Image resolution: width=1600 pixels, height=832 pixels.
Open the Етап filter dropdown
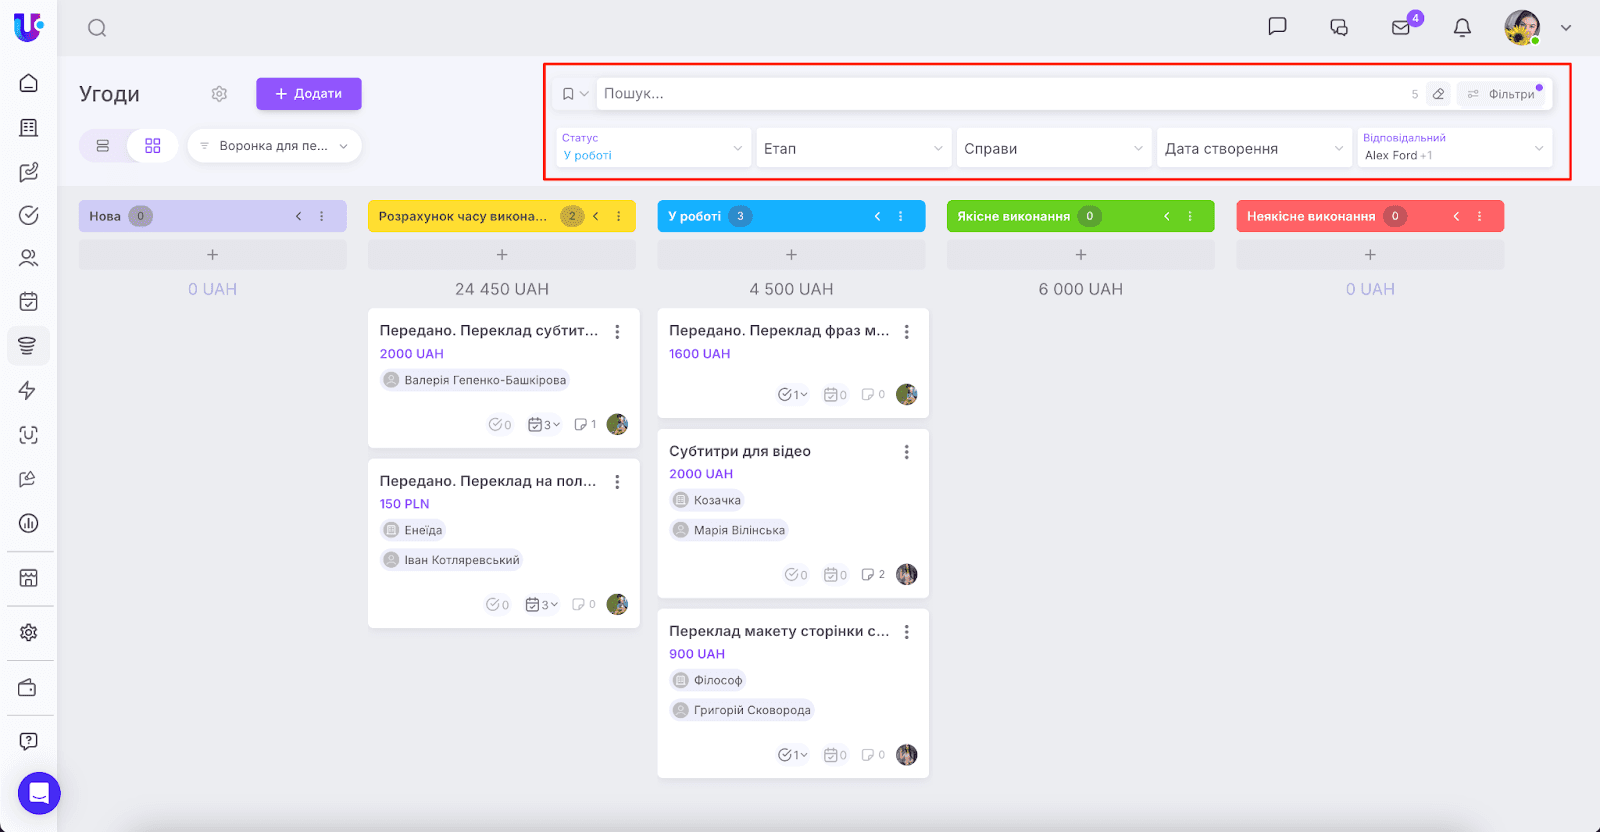(x=853, y=148)
